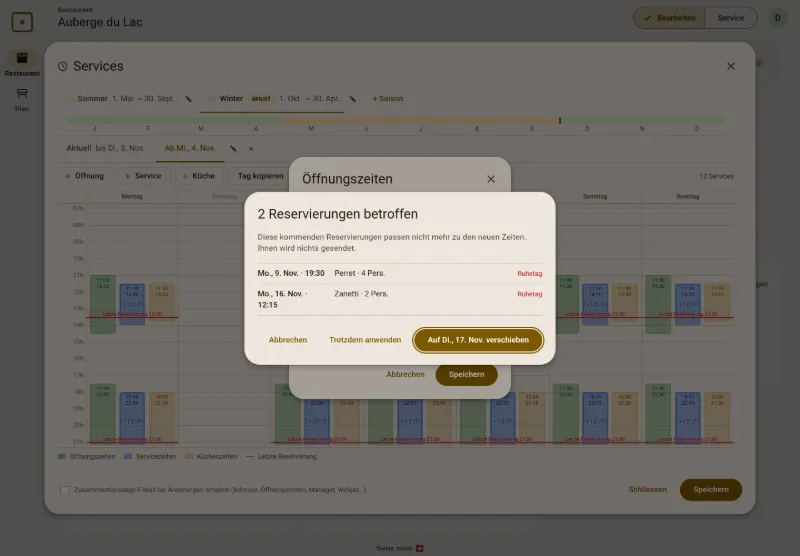Image resolution: width=800 pixels, height=556 pixels.
Task: Click Abbrechen in the Öffnungszeiten dialog
Action: click(405, 374)
